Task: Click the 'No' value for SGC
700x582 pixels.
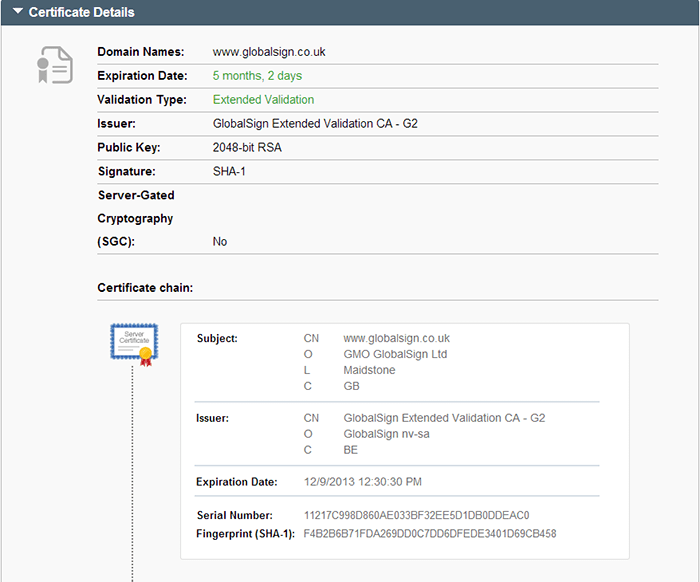Action: (x=220, y=242)
